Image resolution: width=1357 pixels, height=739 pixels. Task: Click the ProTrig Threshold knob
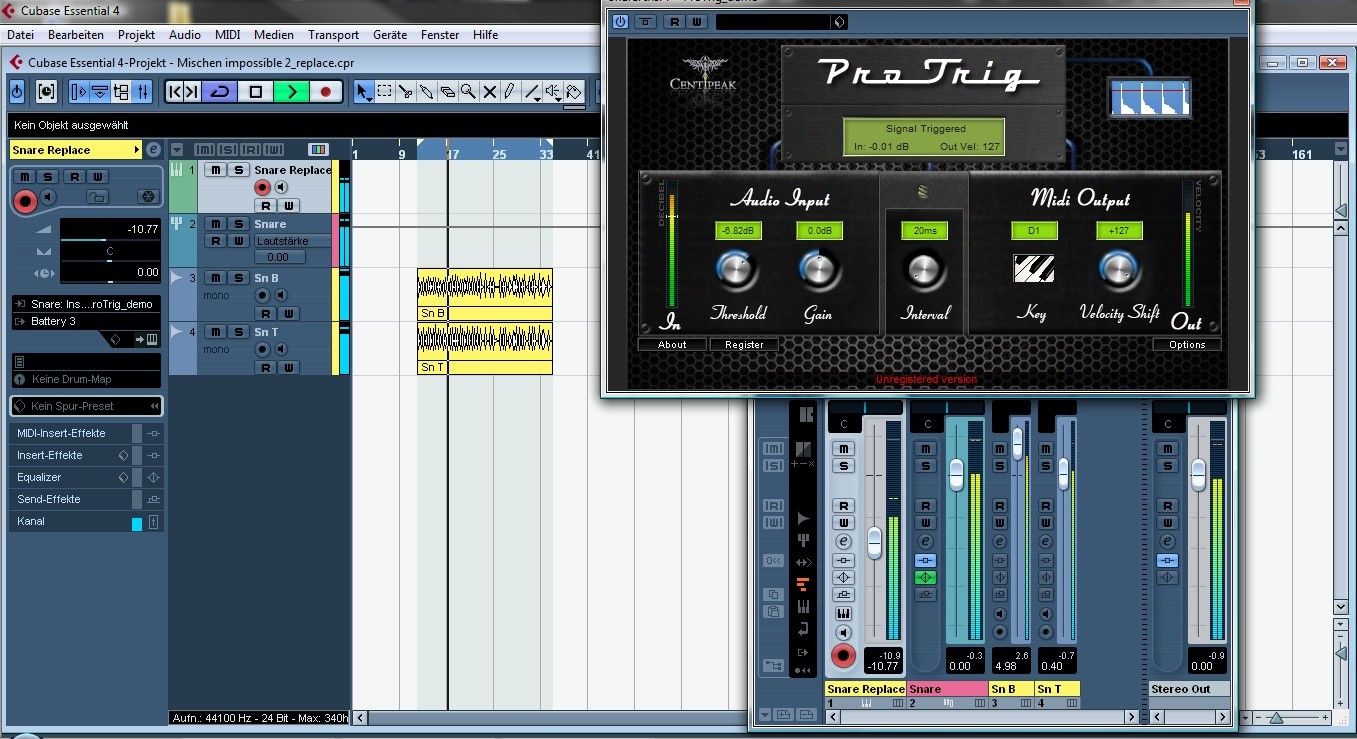tap(738, 270)
